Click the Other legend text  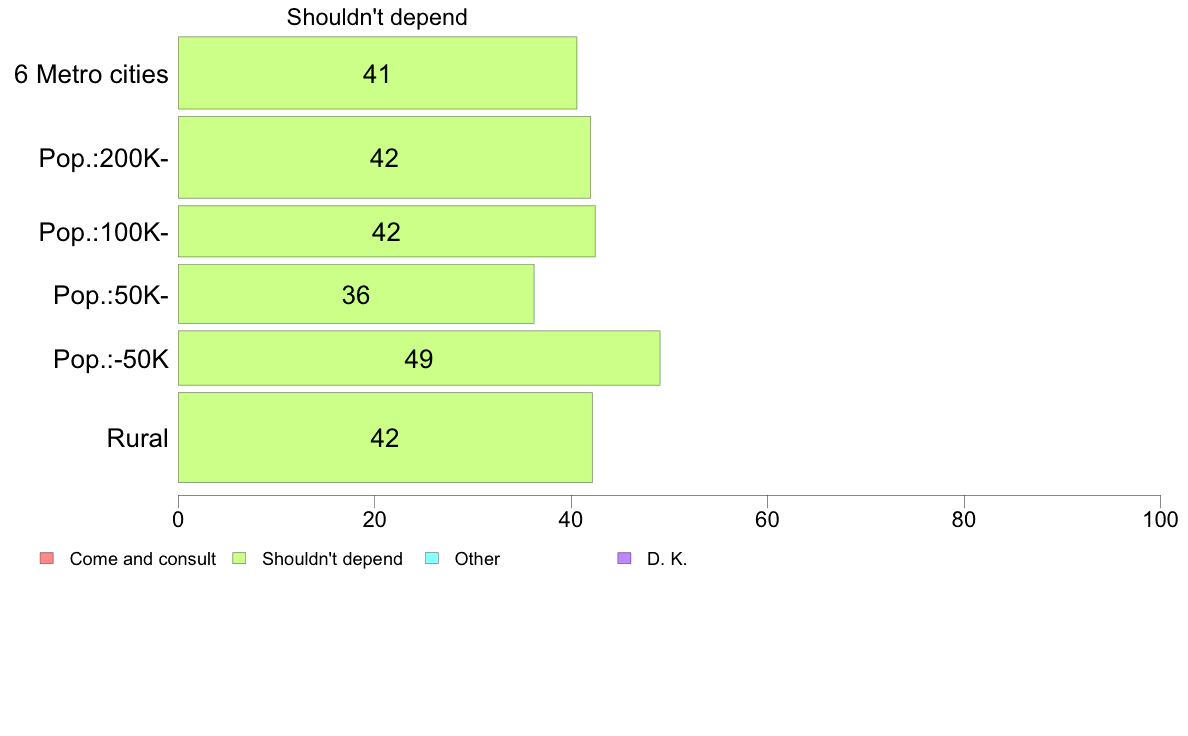(477, 559)
